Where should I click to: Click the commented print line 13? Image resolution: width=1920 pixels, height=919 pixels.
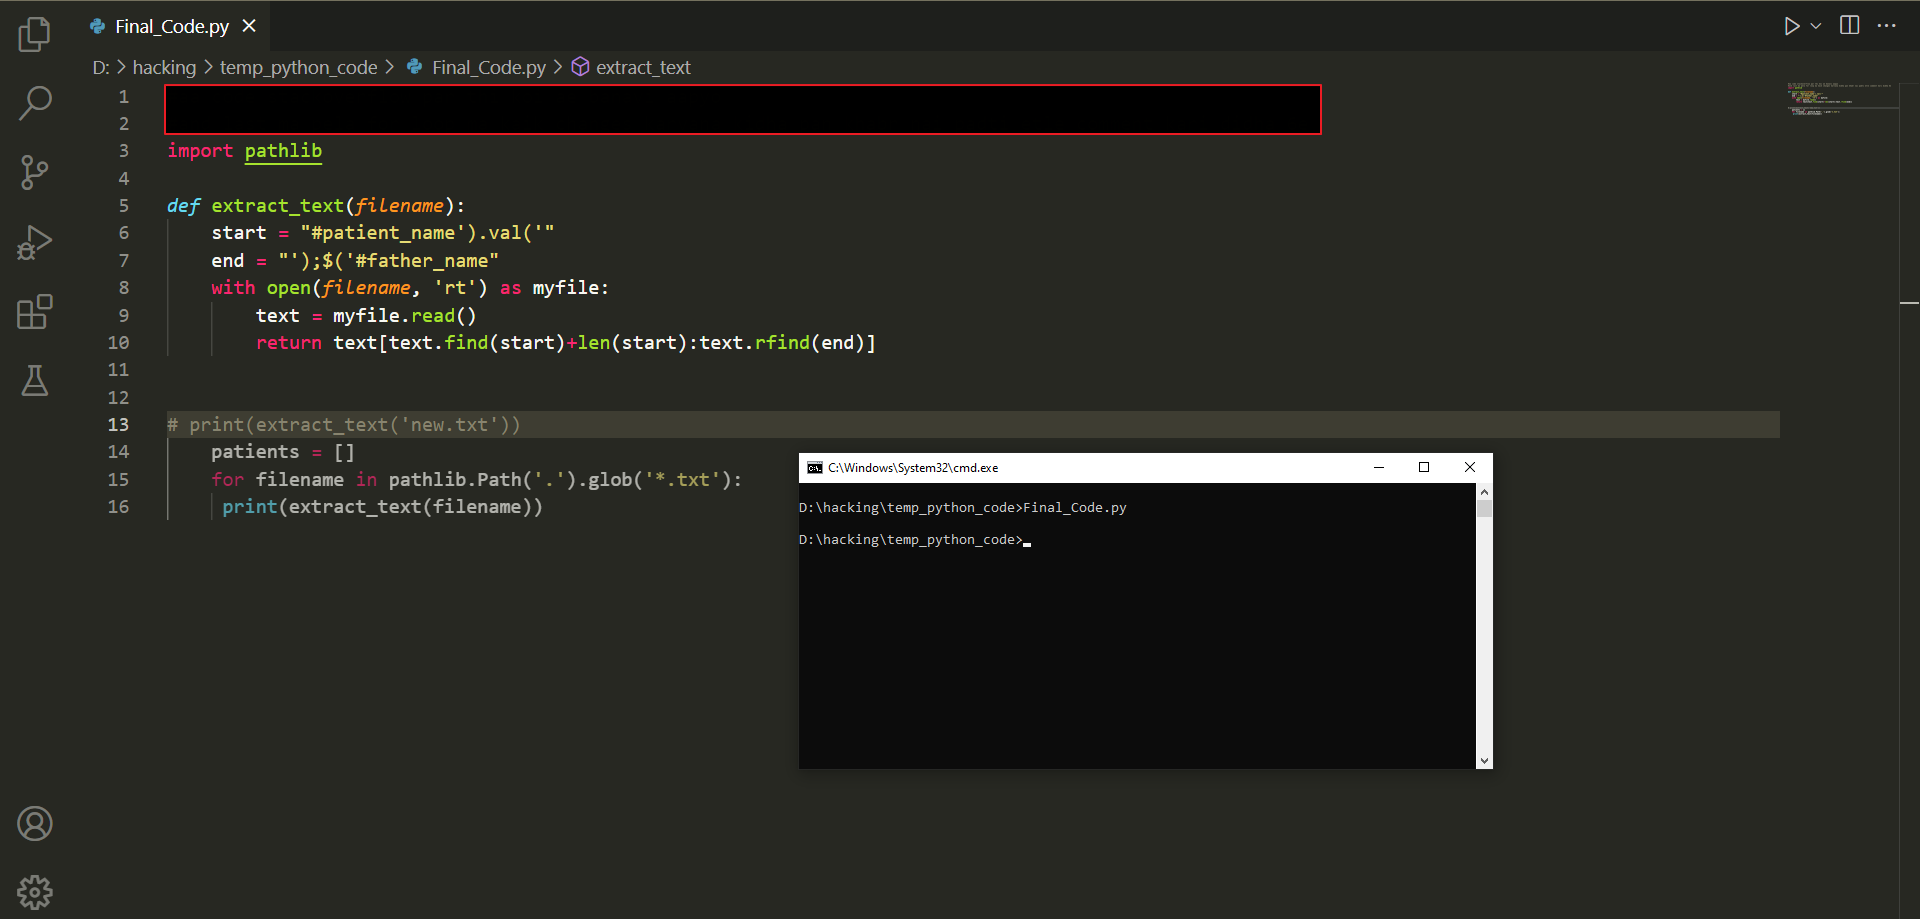point(344,425)
